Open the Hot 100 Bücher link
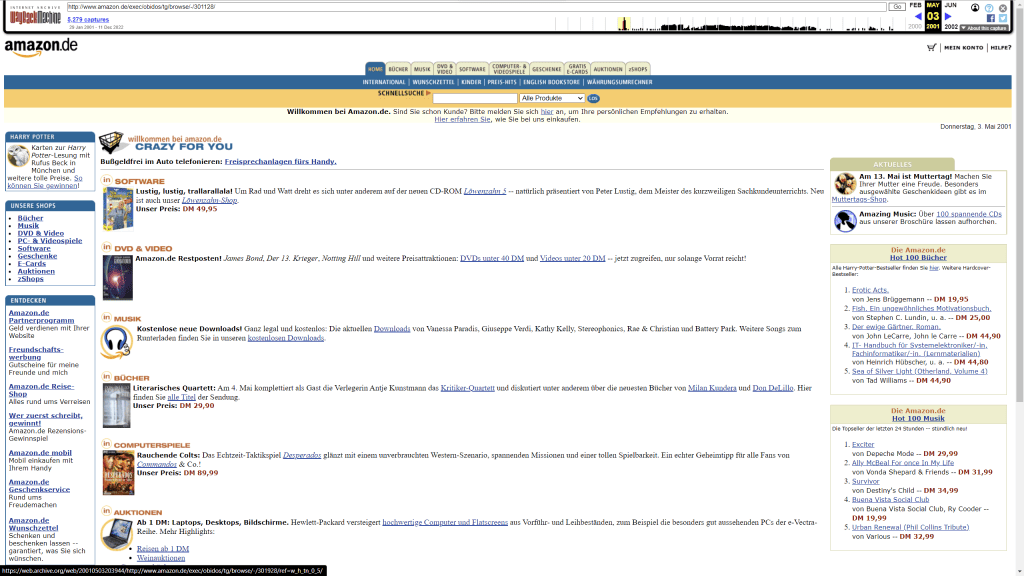The height and width of the screenshot is (576, 1024). (918, 258)
